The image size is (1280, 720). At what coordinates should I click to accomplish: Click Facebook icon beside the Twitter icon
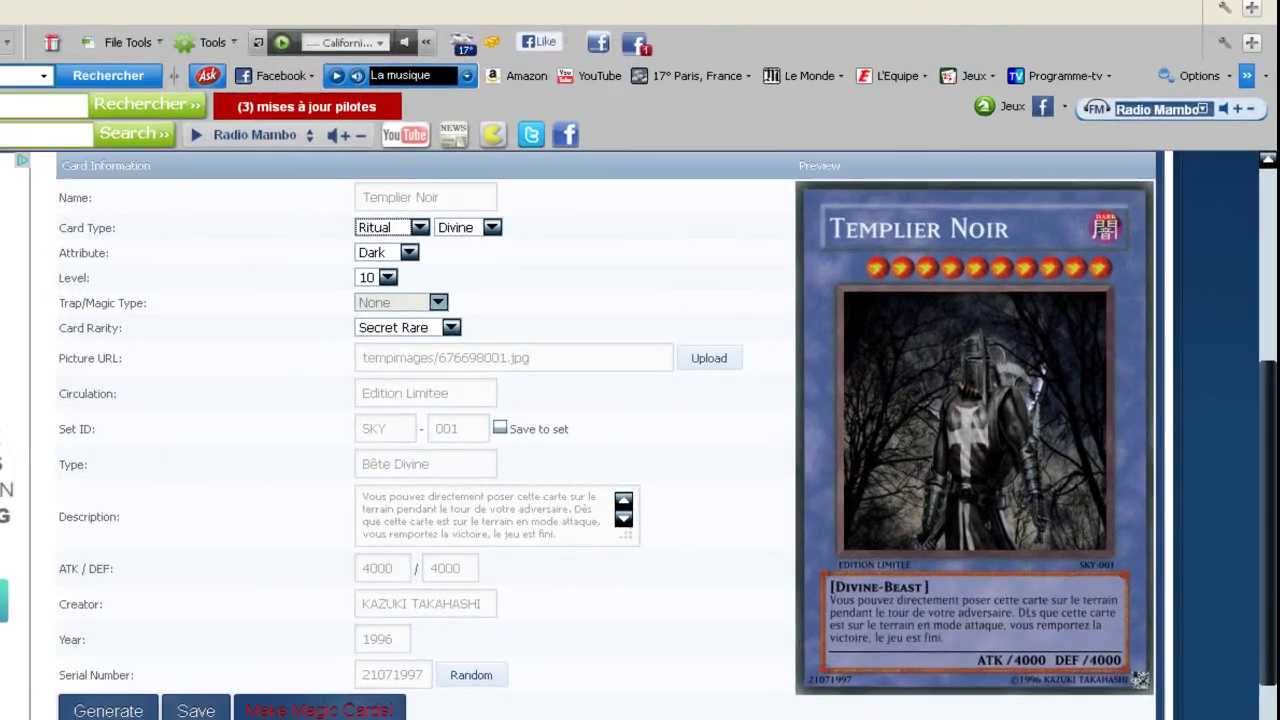pyautogui.click(x=566, y=135)
